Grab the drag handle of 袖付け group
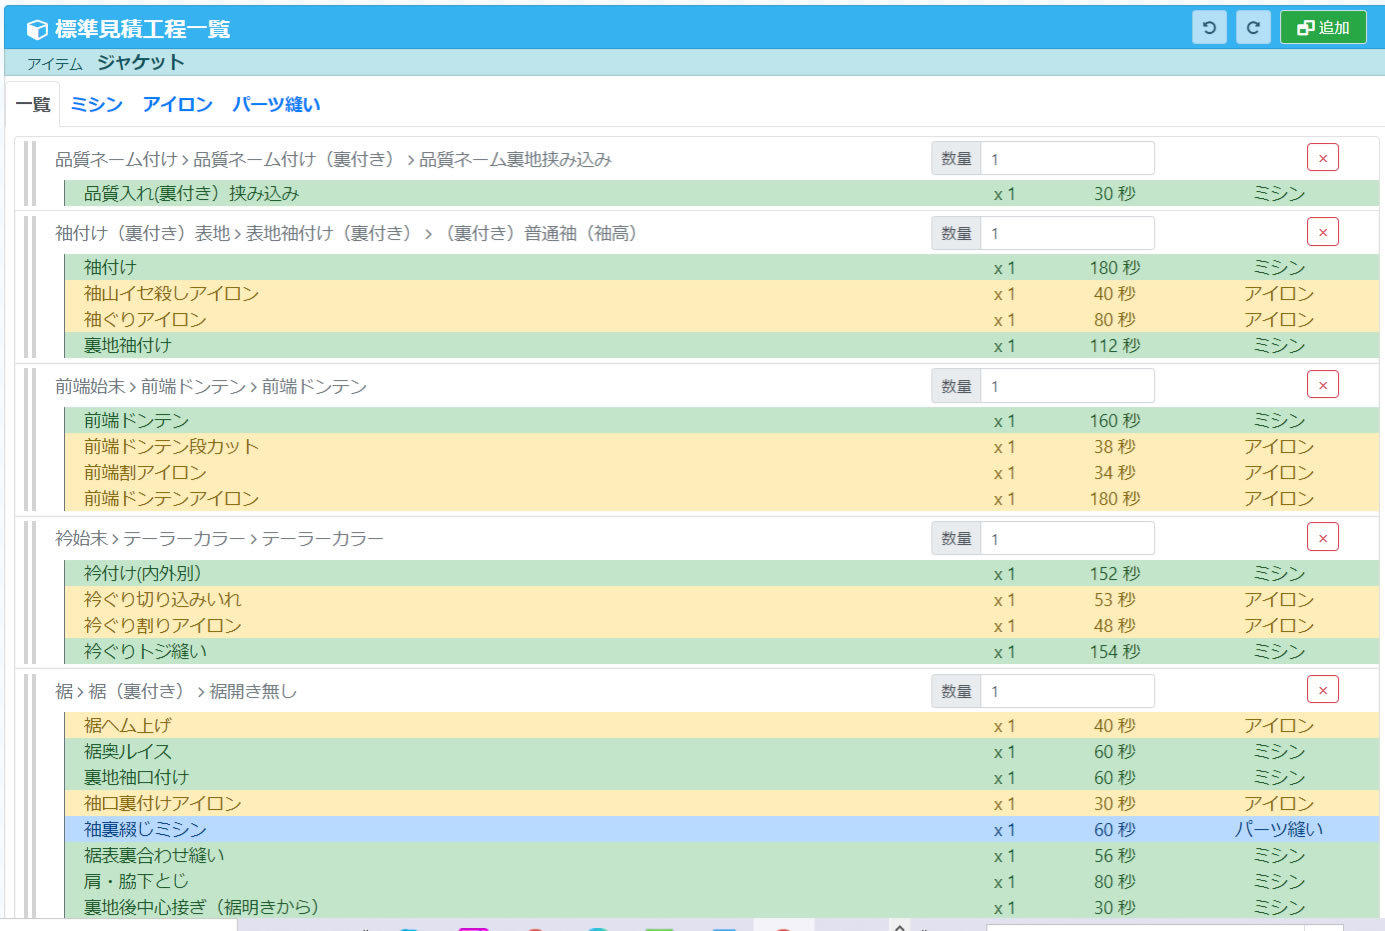 [x=29, y=287]
